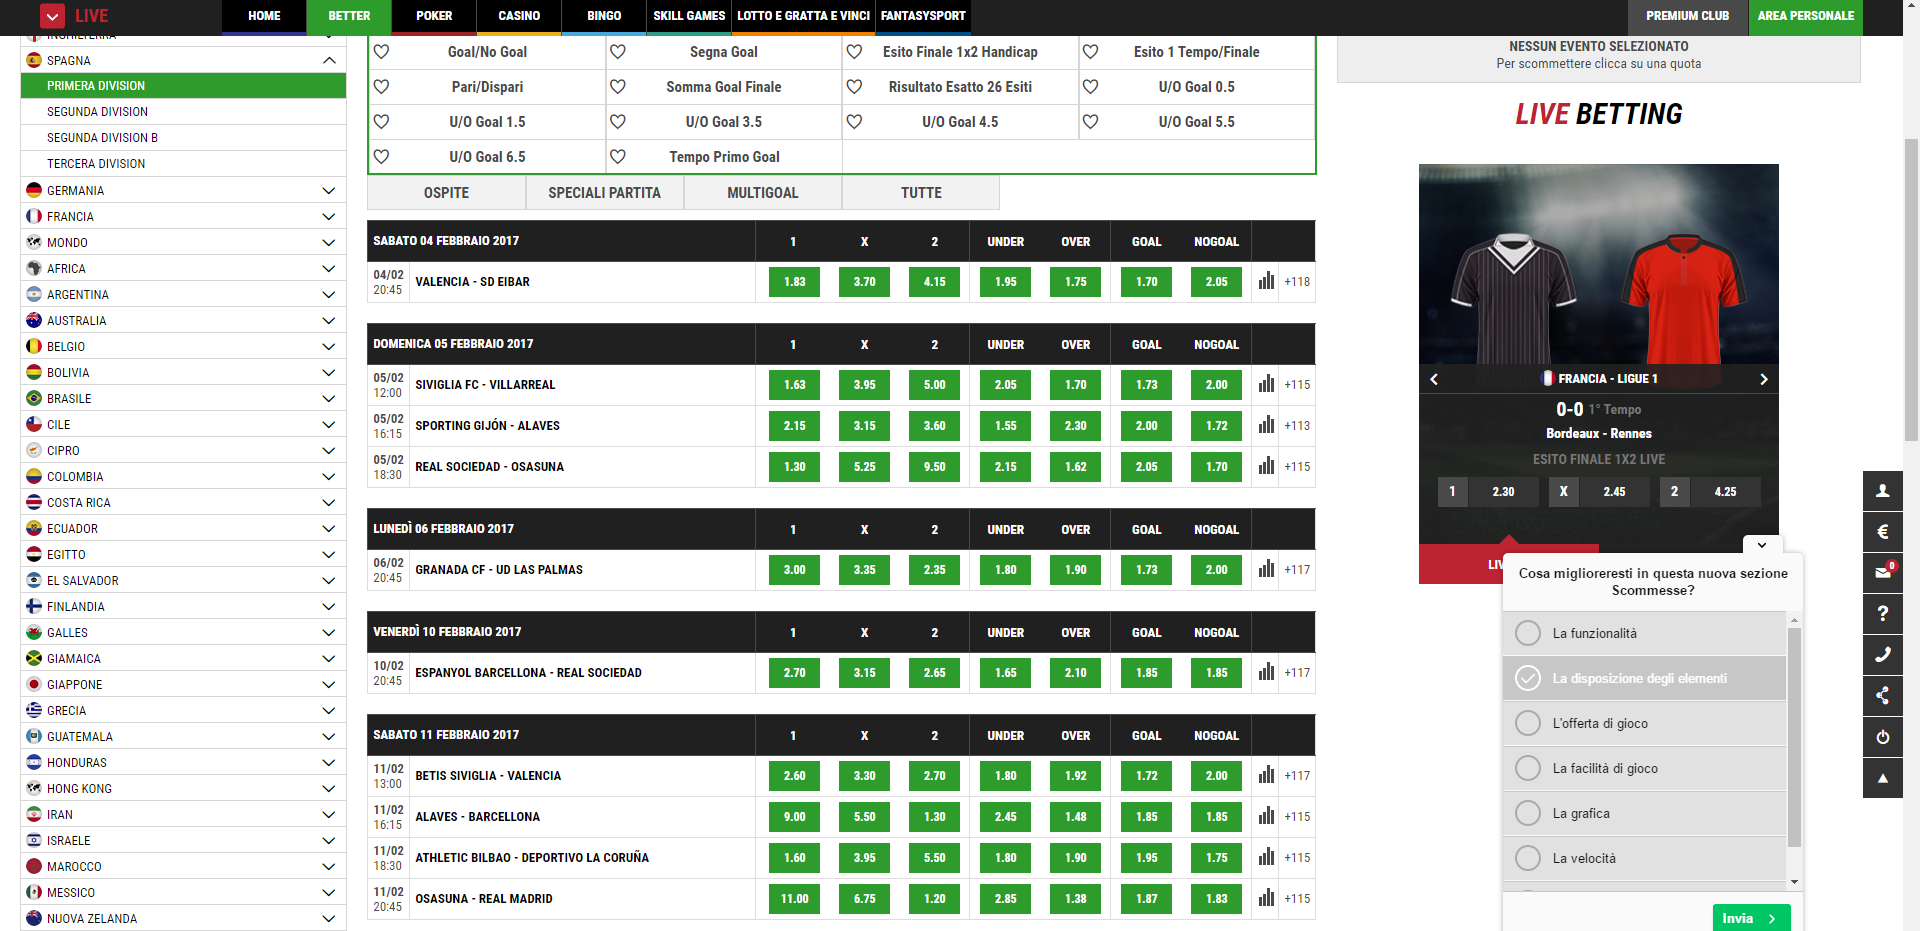The image size is (1920, 931).
Task: Click the back-to-top arrow sidebar icon
Action: tap(1882, 778)
